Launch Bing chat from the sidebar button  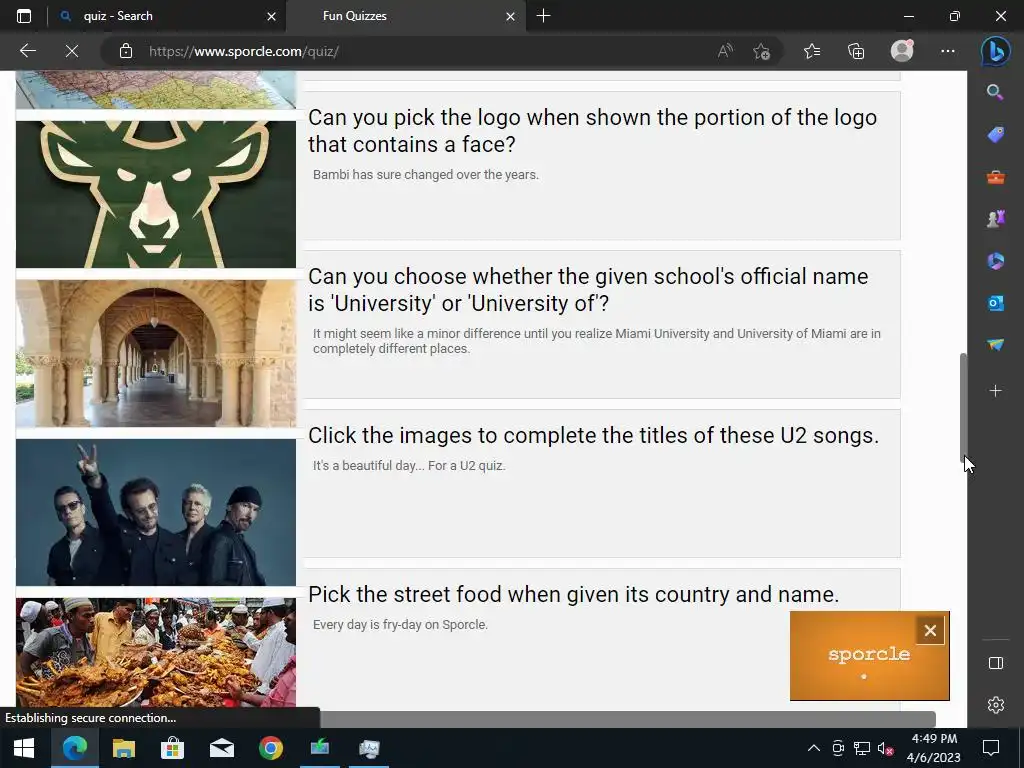tap(995, 52)
